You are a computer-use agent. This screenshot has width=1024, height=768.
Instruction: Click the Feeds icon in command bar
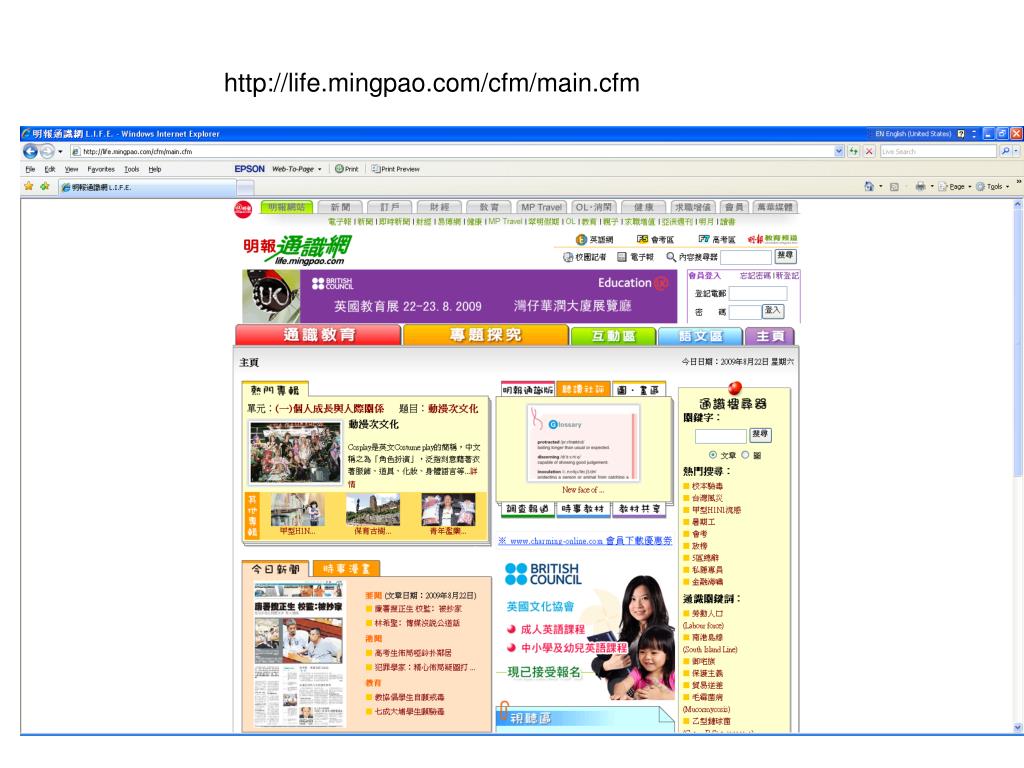coord(895,187)
